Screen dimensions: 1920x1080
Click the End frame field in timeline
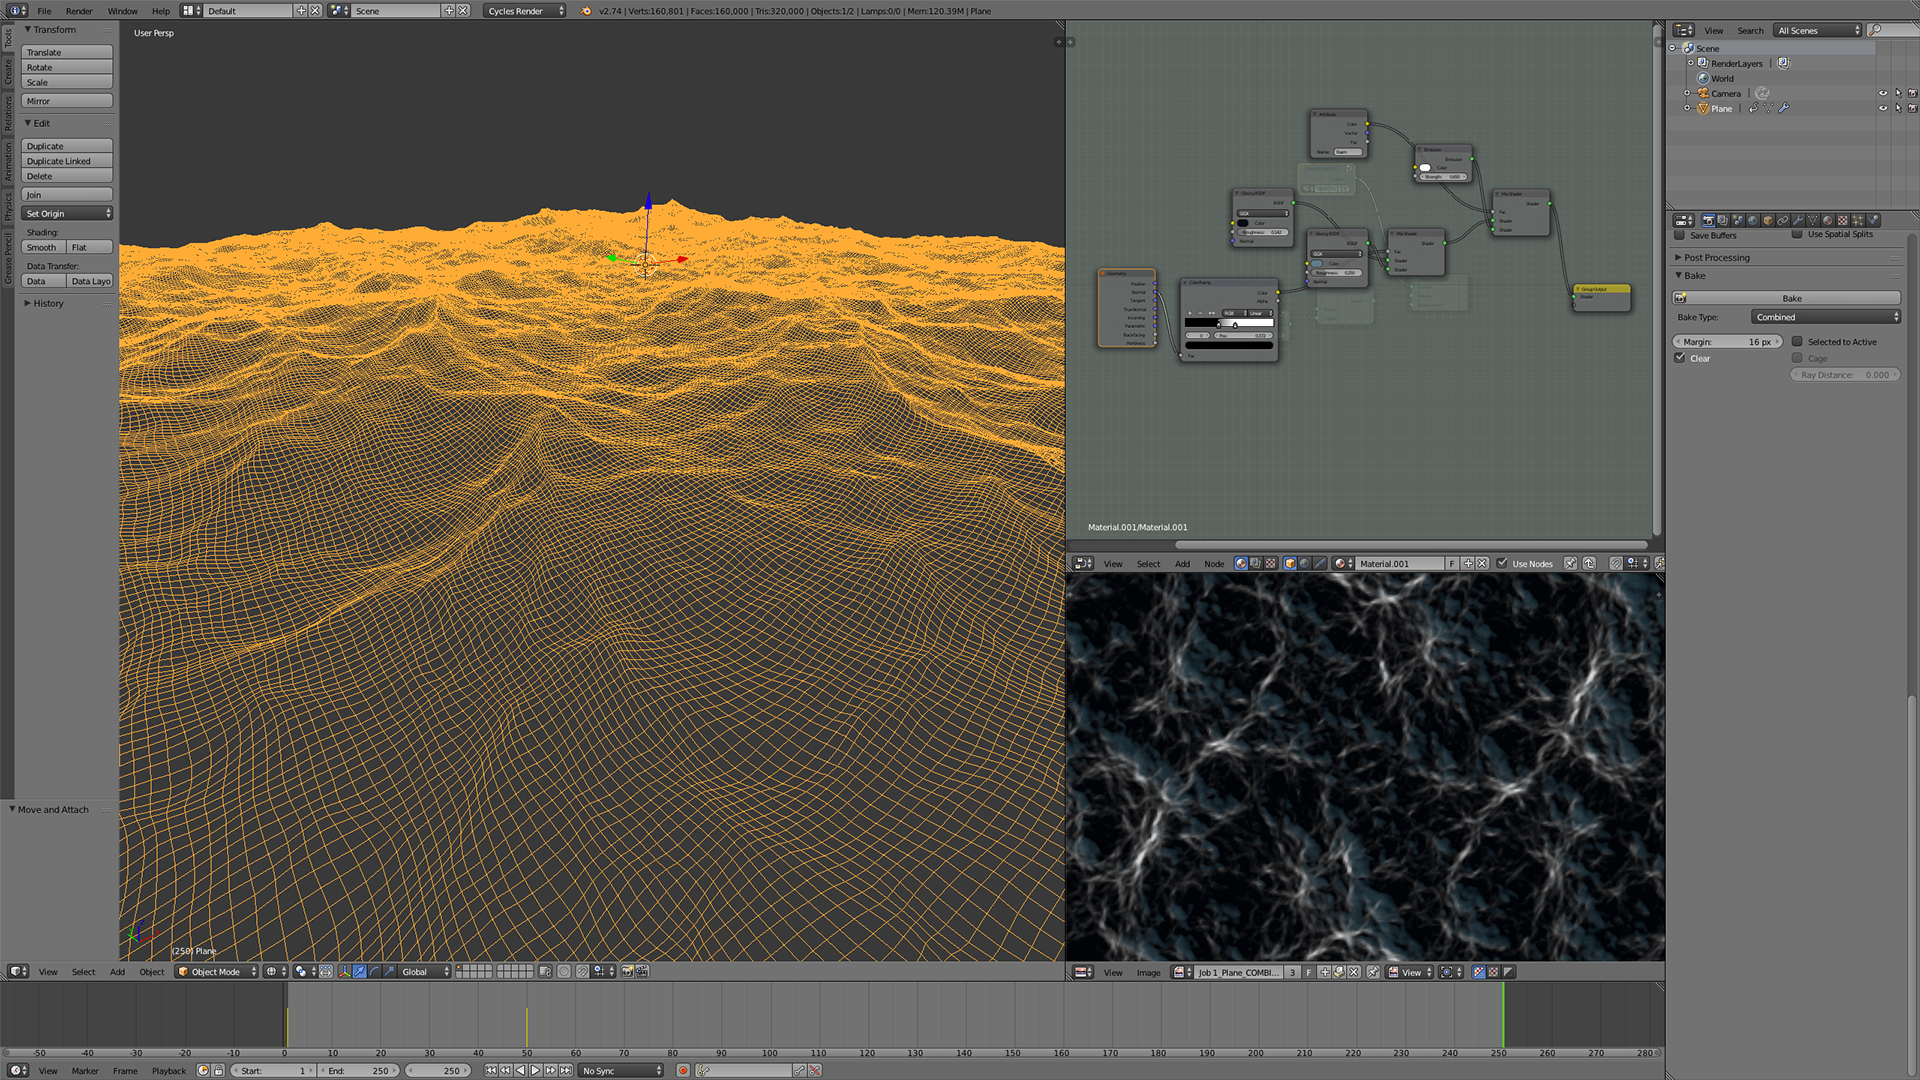(359, 1070)
